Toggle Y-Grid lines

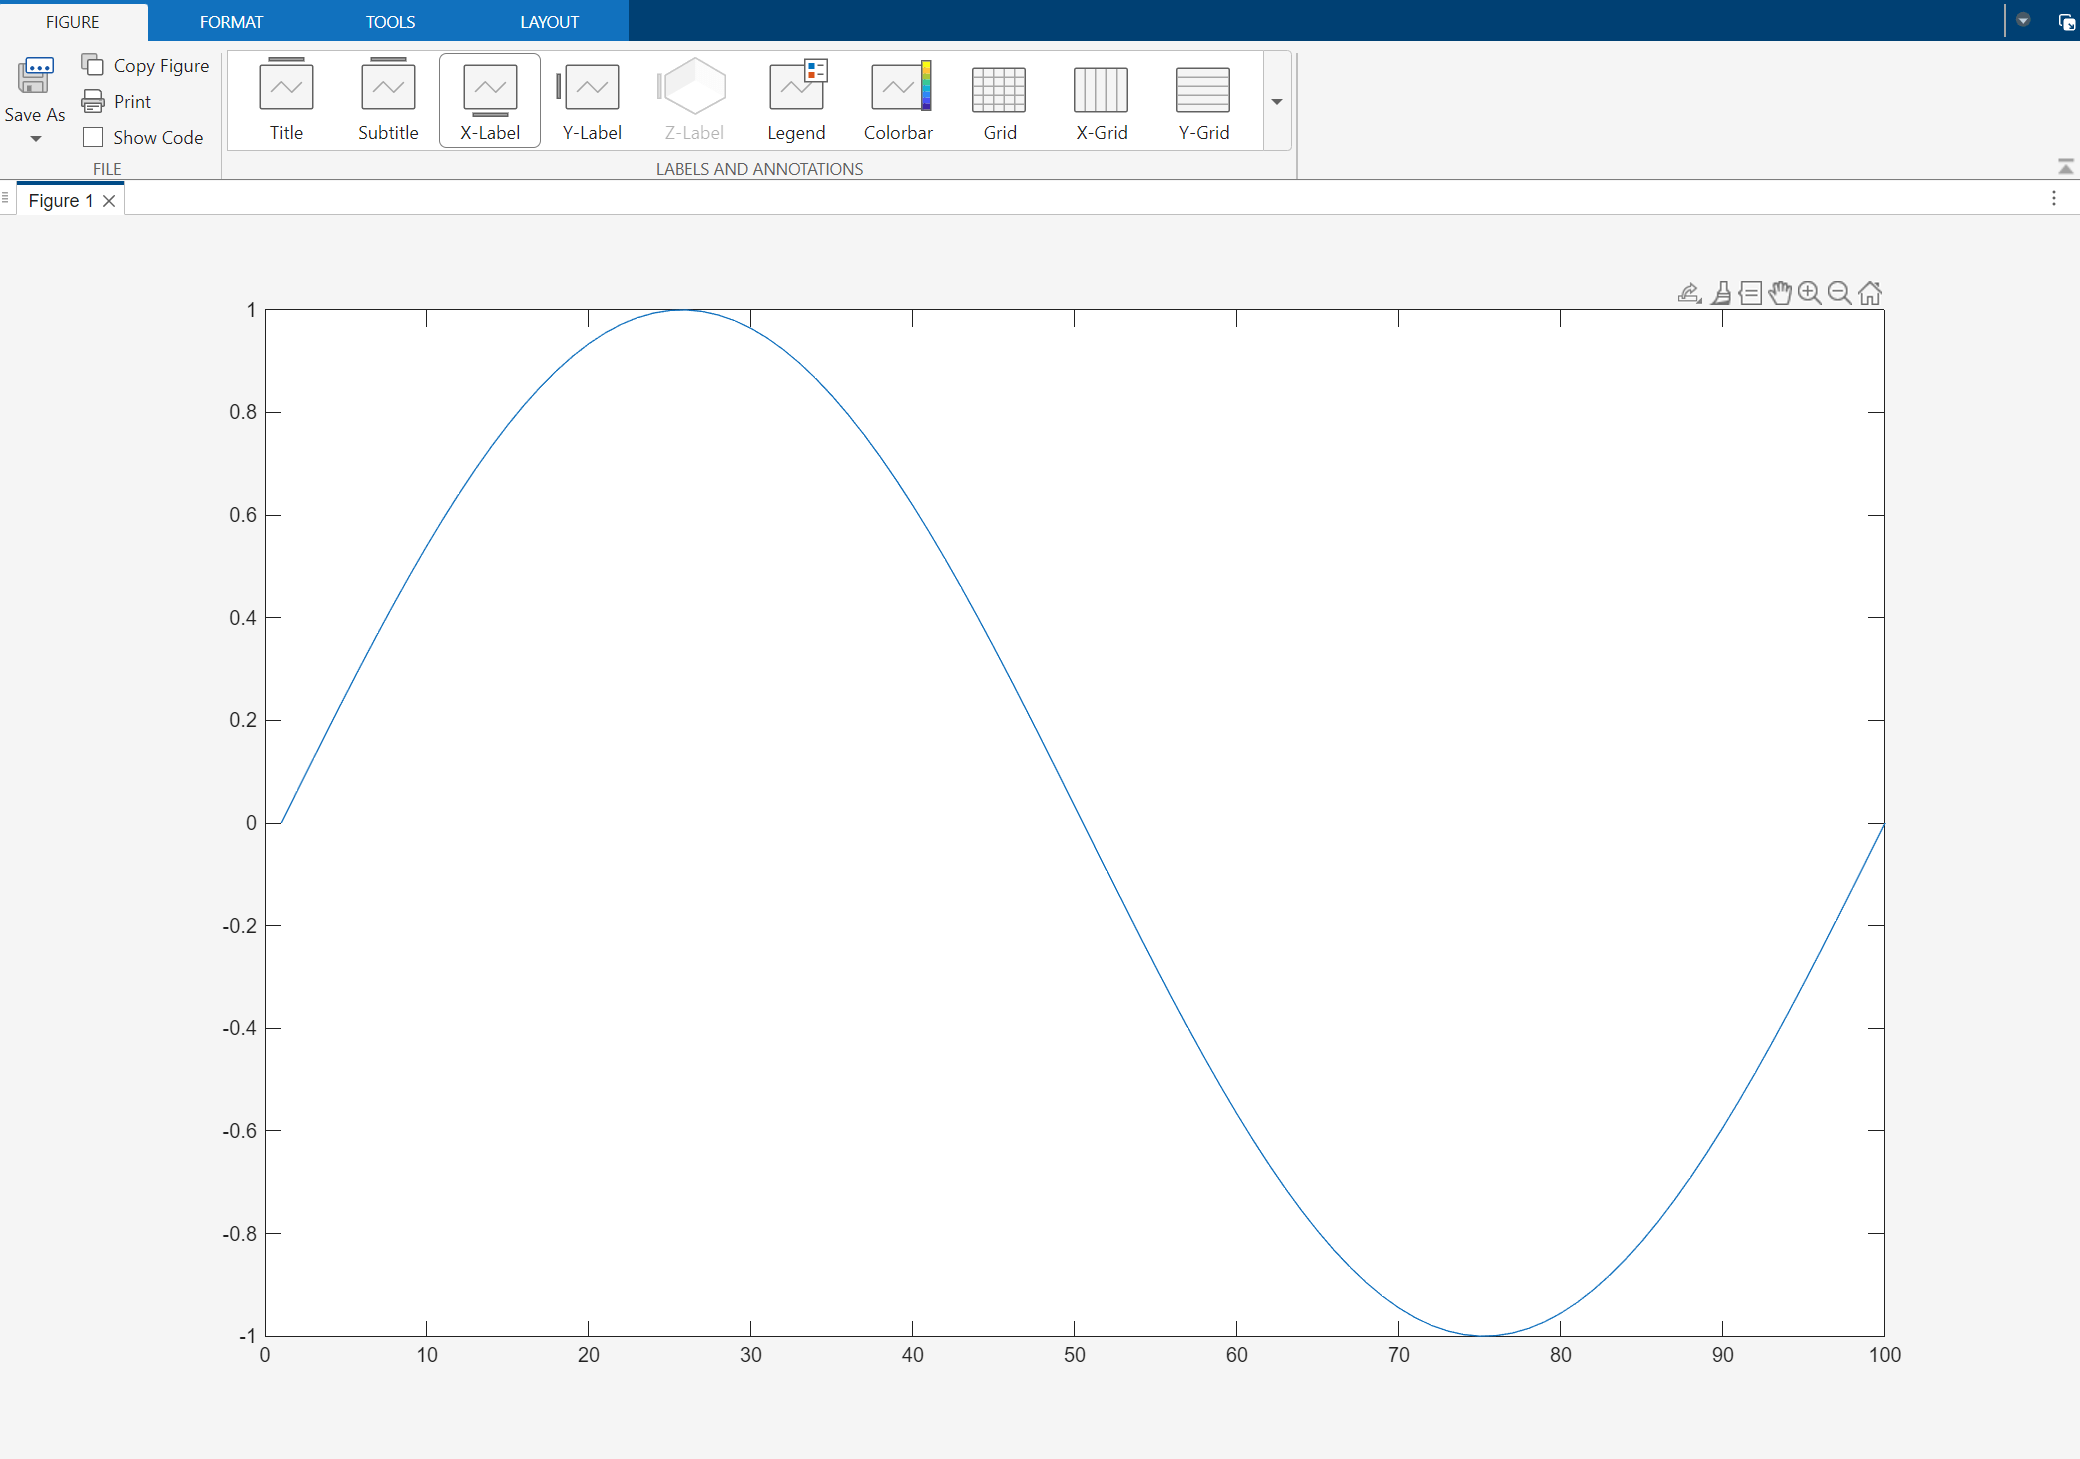(x=1203, y=99)
